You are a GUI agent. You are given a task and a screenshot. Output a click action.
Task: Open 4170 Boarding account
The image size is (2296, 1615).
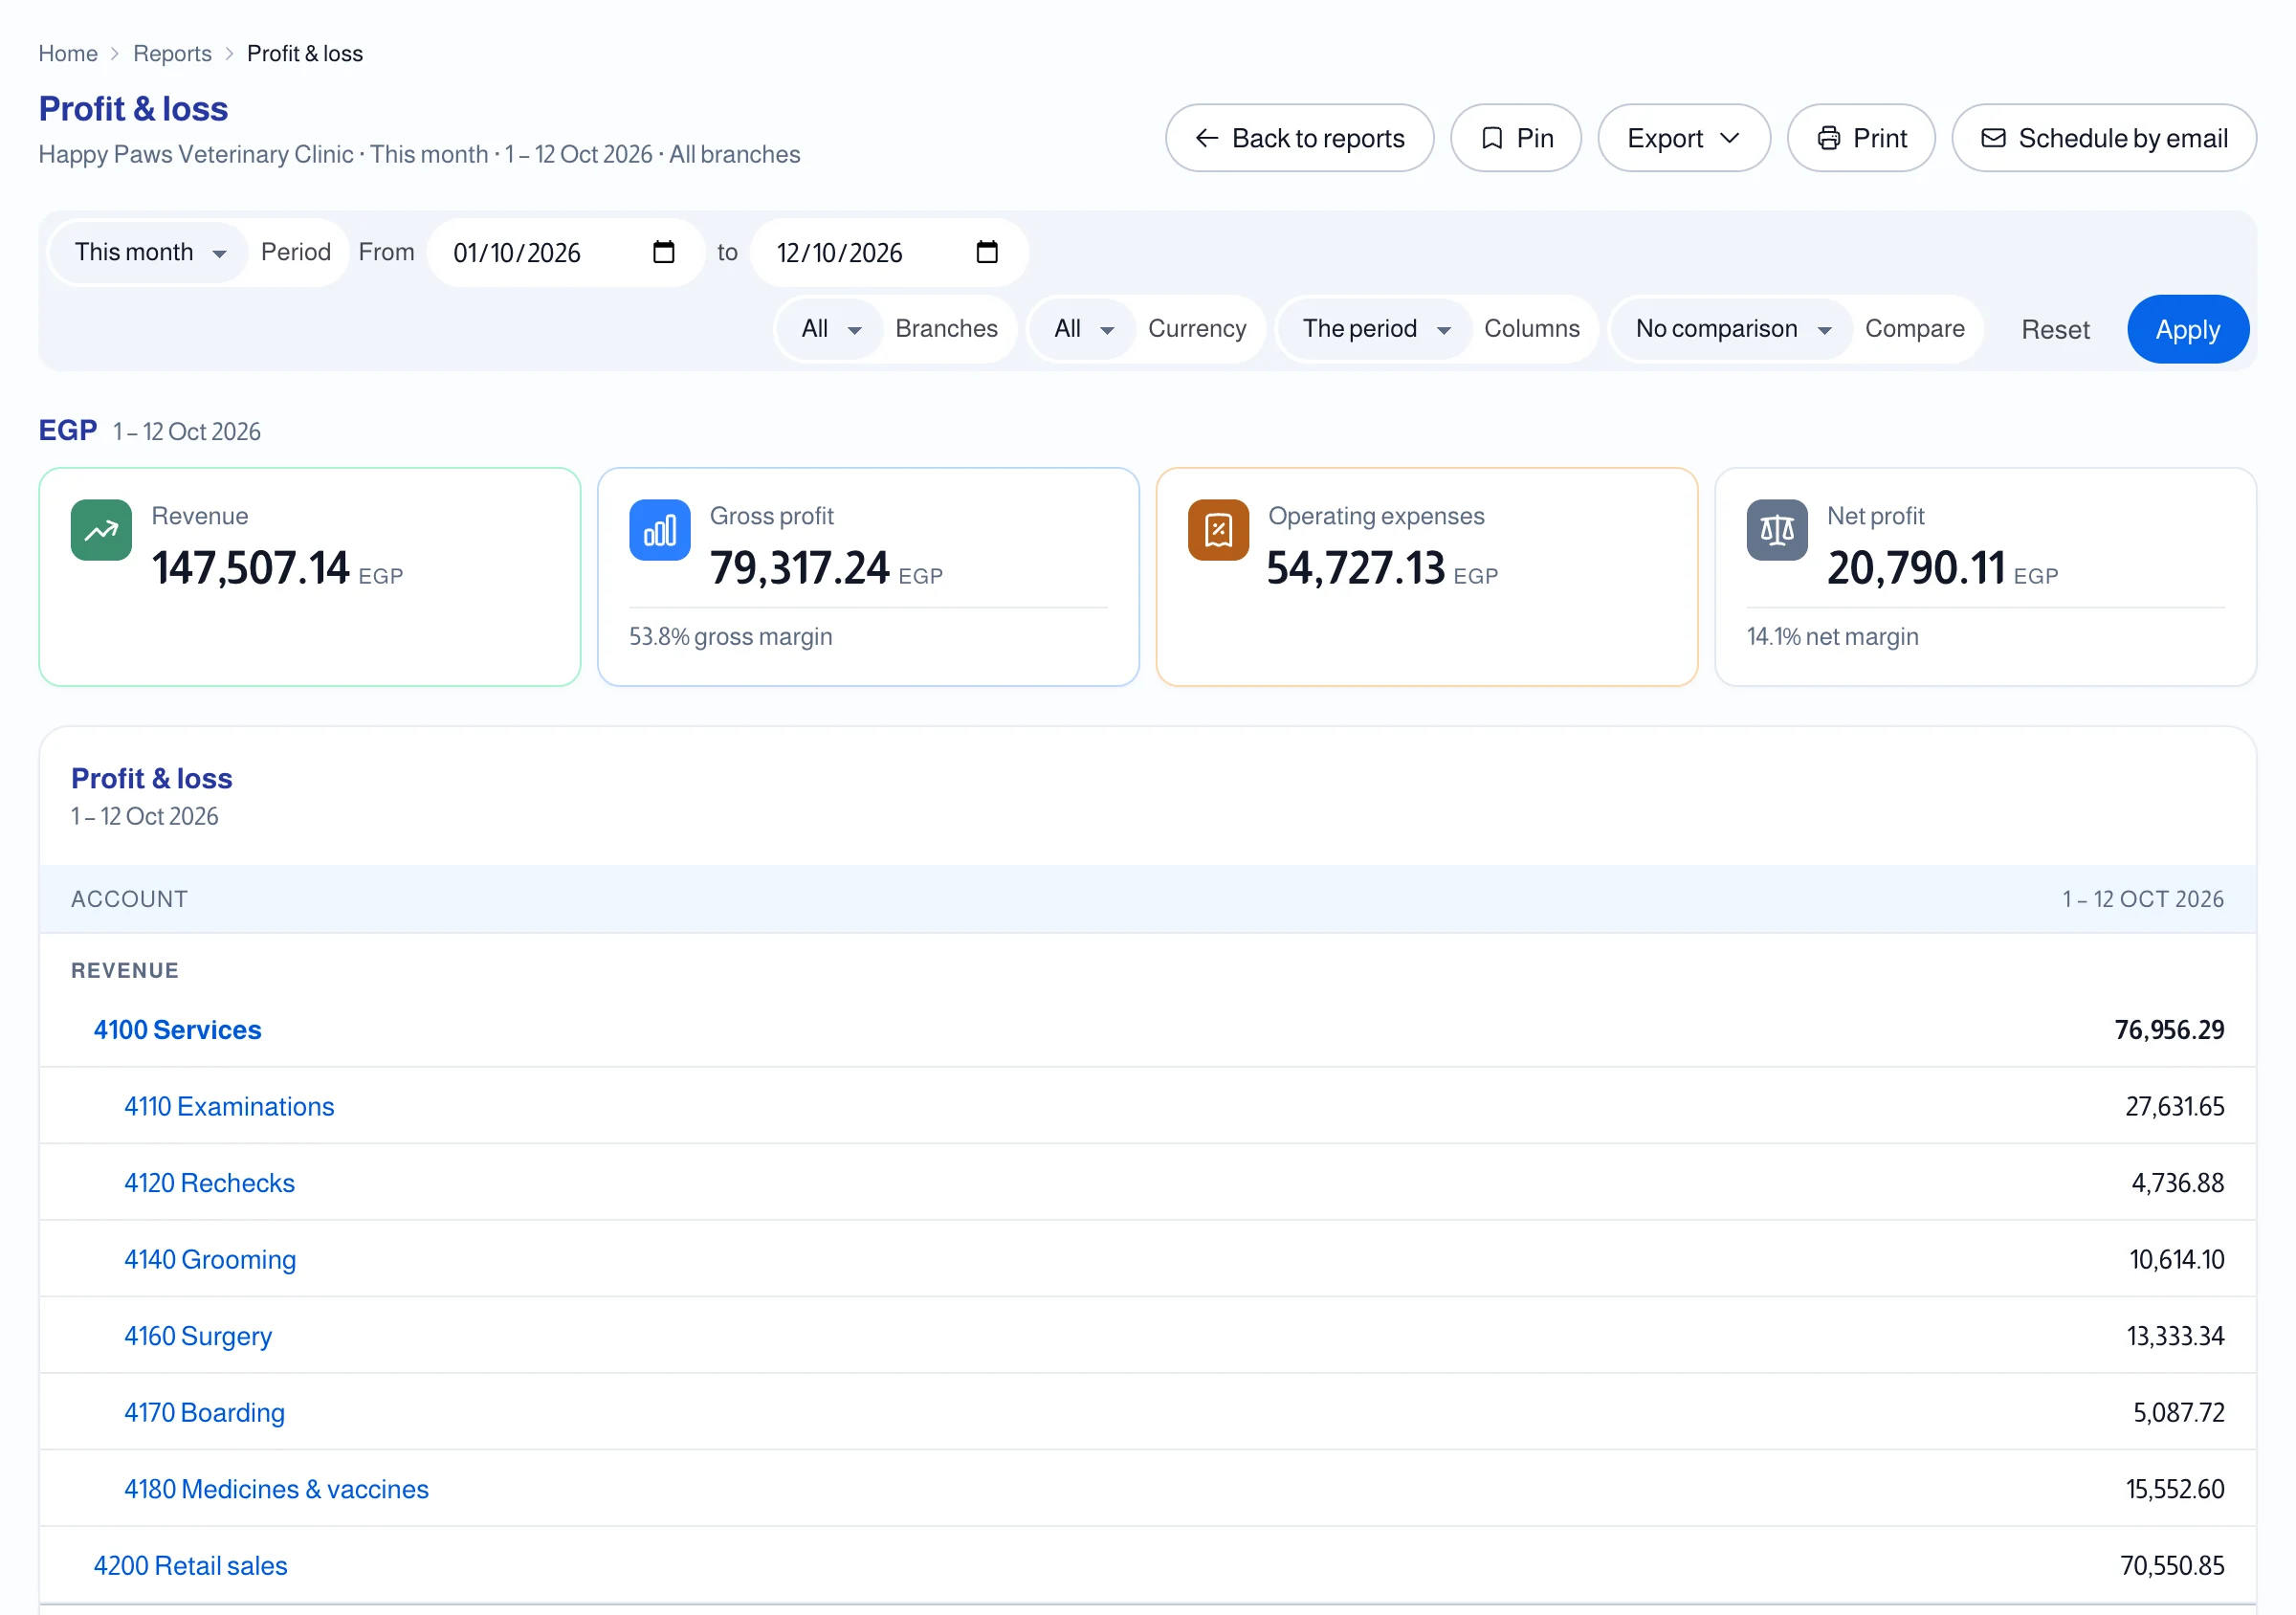tap(204, 1413)
